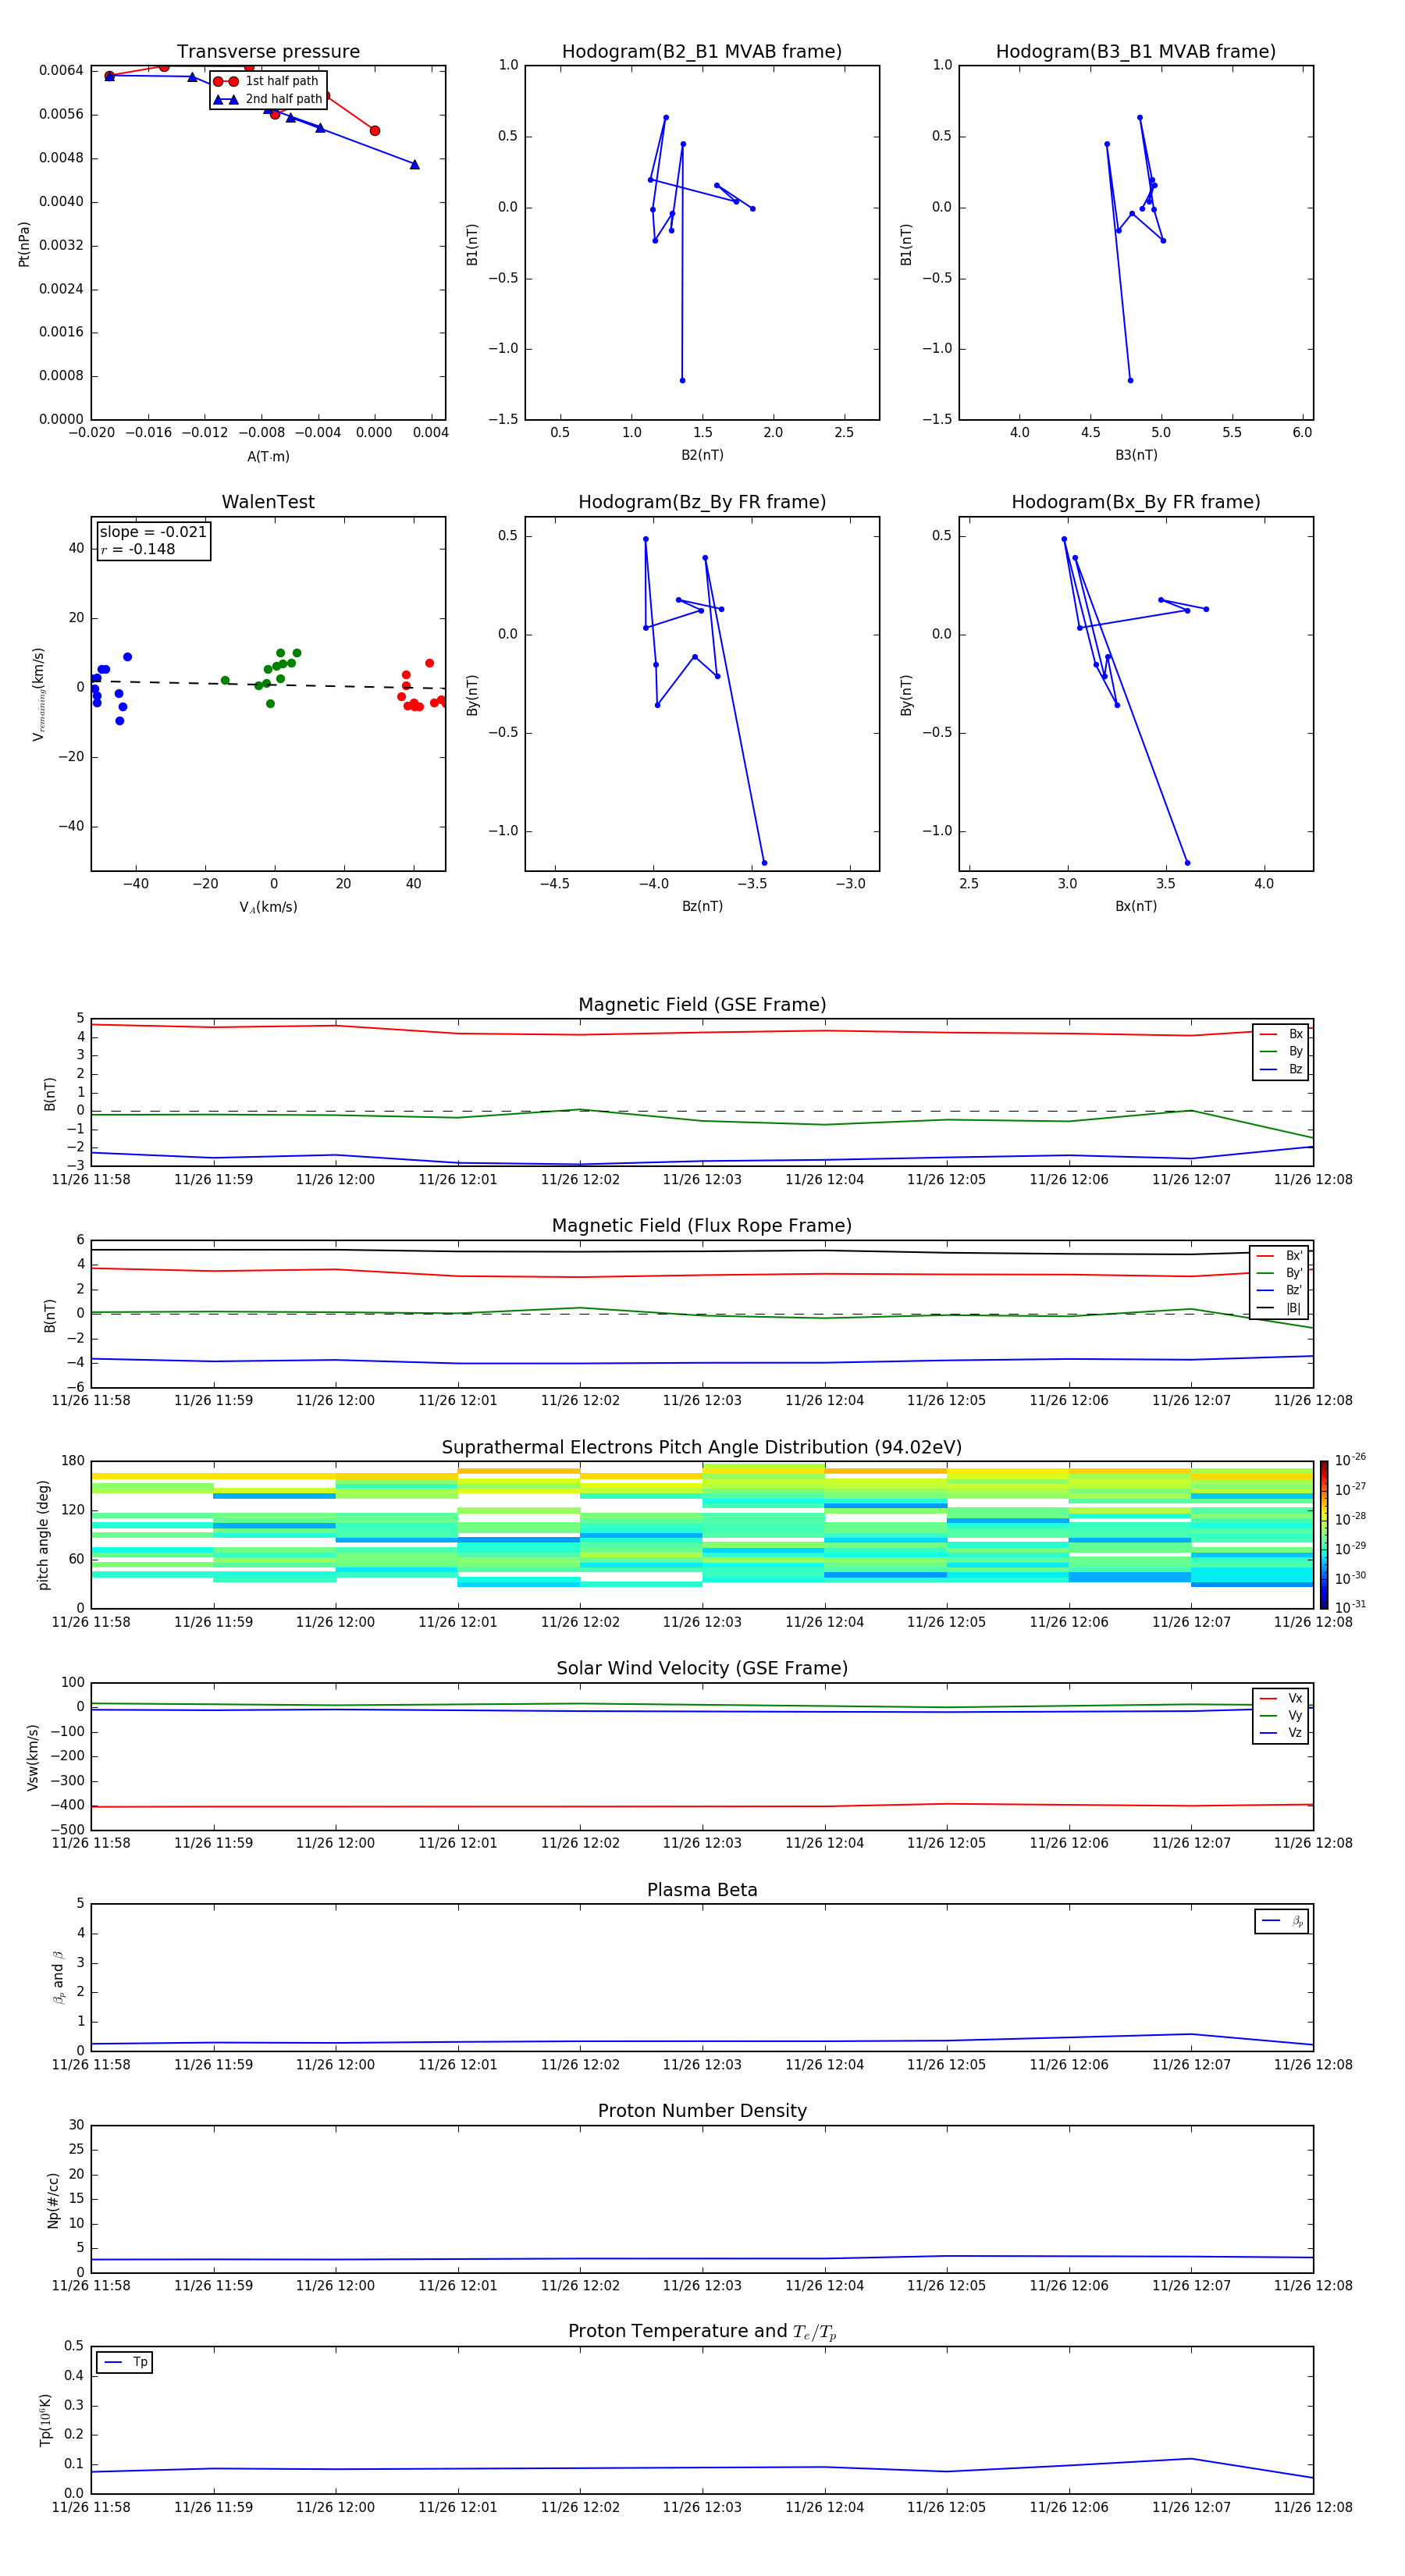Click the 'Transverse pressure' plot title
Image resolution: width=1405 pixels, height=2576 pixels.
[268, 52]
